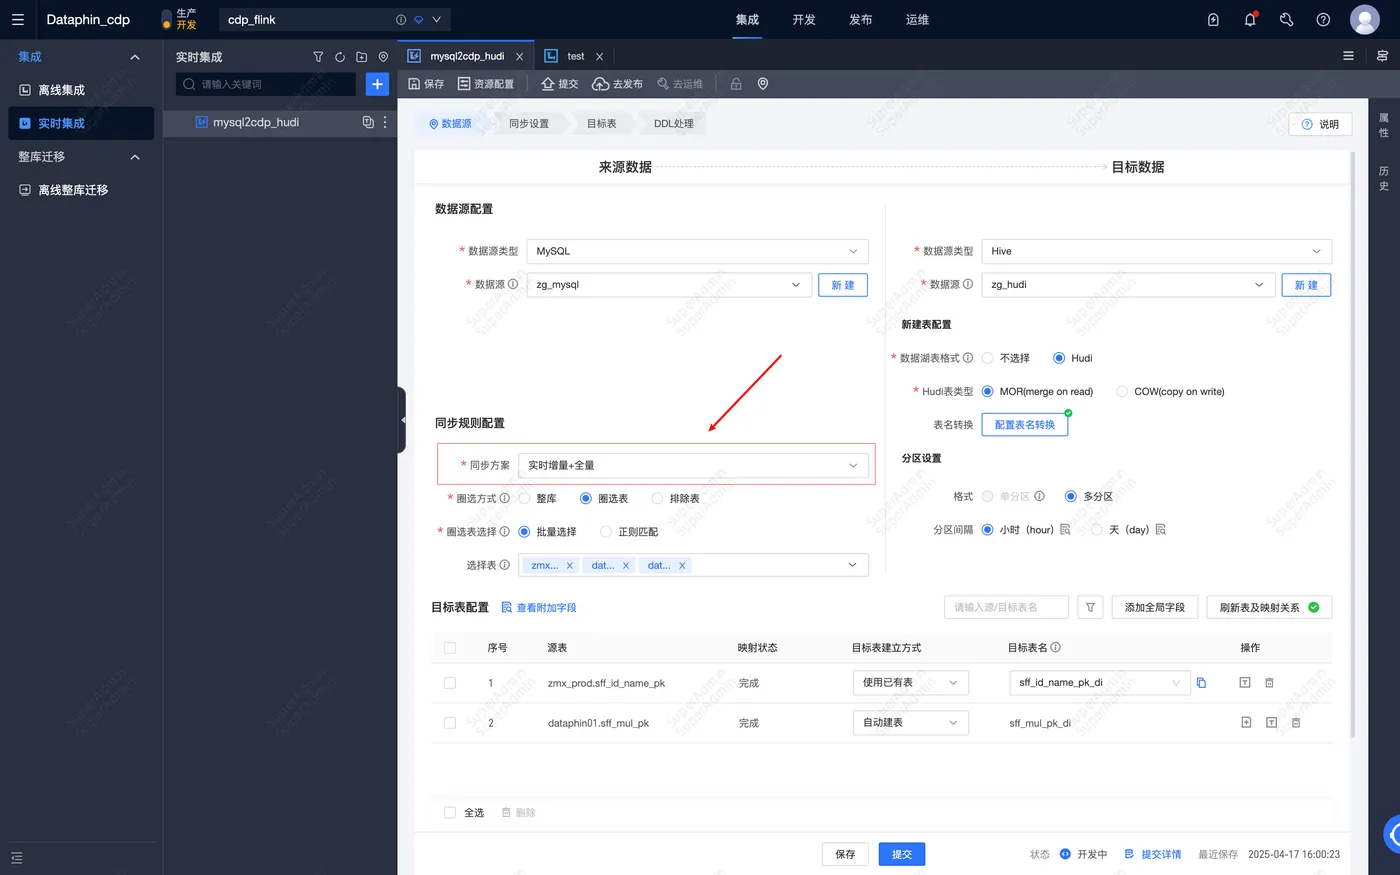Collapse the 整库迁移 sidebar section
This screenshot has width=1400, height=875.
[x=135, y=157]
